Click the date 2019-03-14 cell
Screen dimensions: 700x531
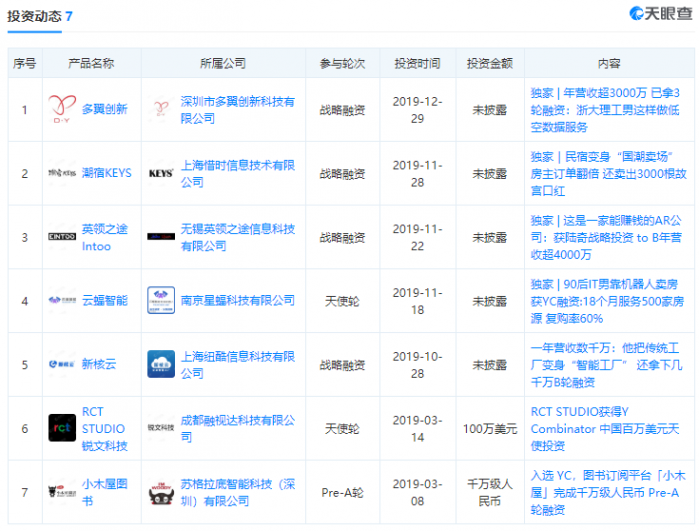coord(417,428)
